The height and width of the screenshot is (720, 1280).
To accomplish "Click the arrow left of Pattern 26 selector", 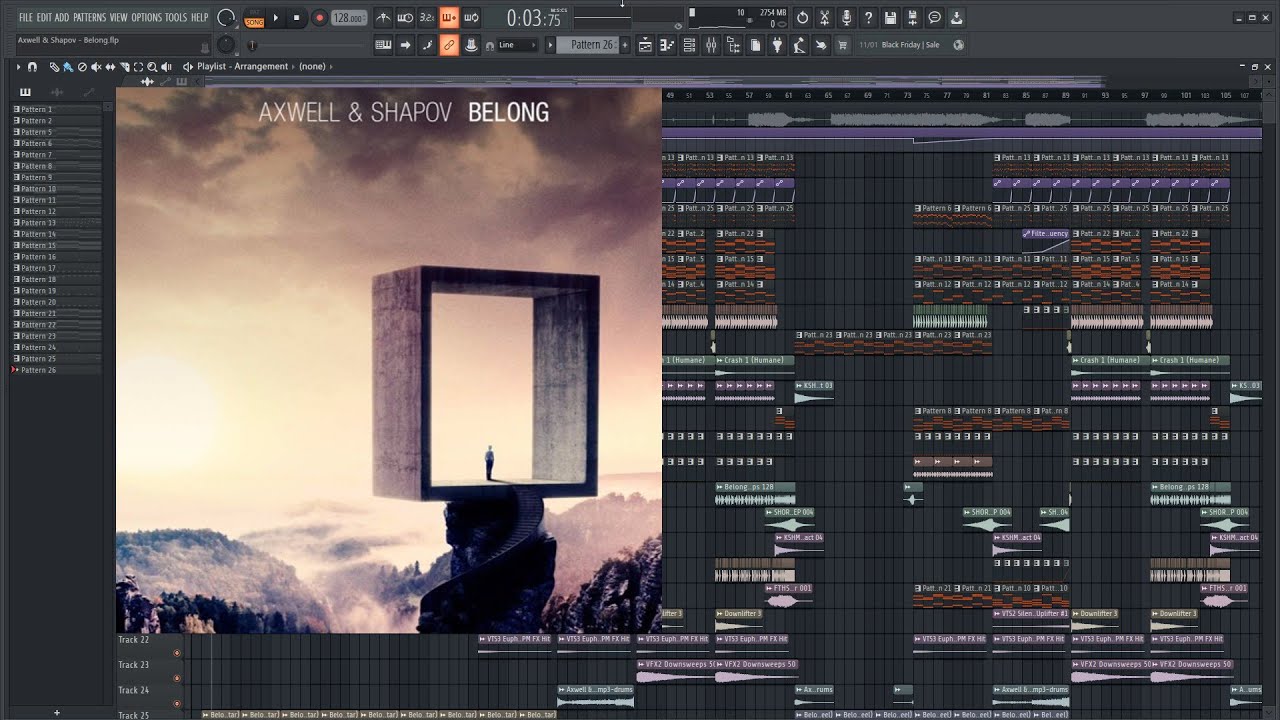I will (550, 45).
